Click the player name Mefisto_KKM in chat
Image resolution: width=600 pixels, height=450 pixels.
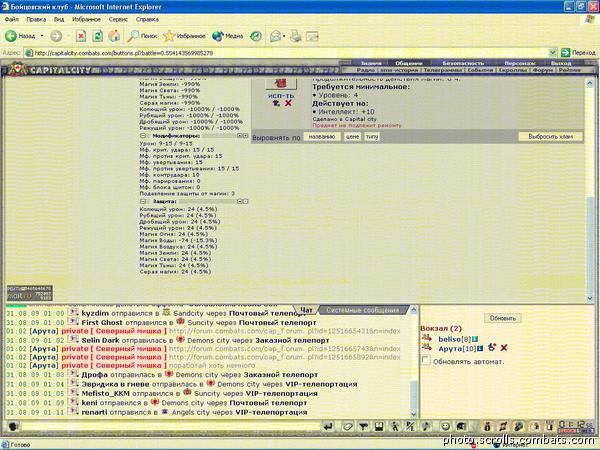pyautogui.click(x=106, y=393)
